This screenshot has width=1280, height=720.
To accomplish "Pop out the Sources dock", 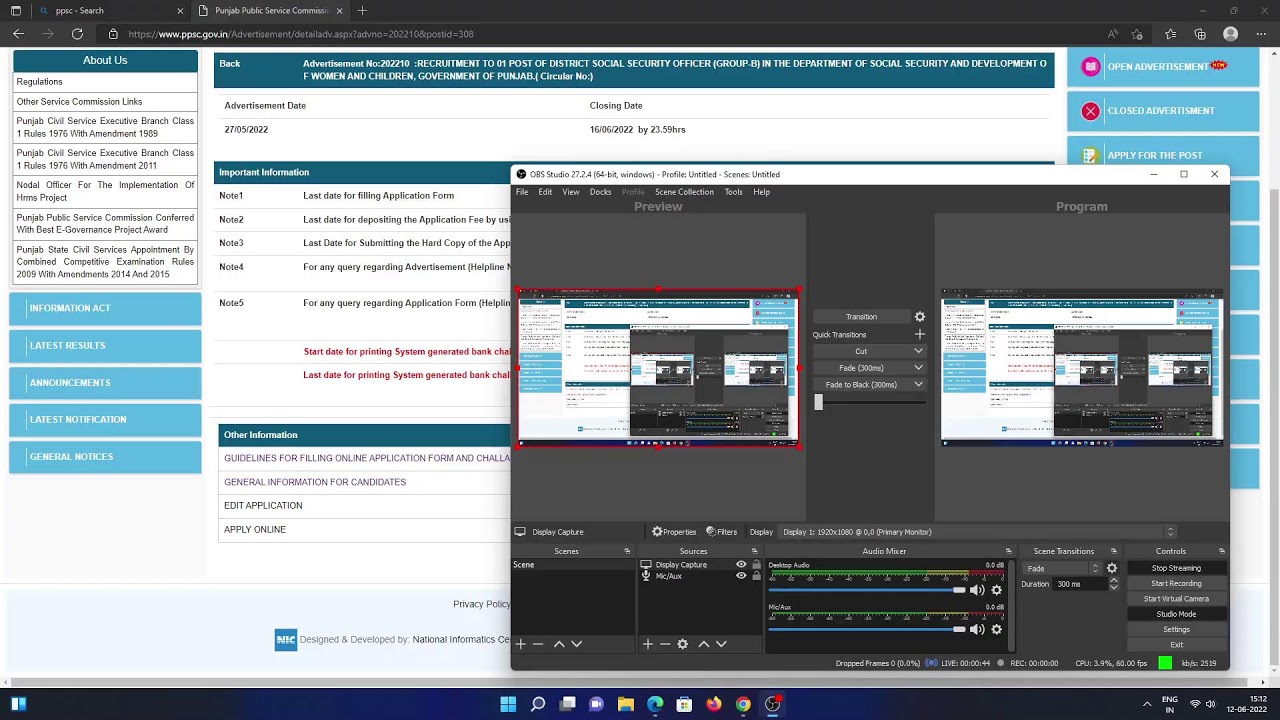I will [755, 551].
